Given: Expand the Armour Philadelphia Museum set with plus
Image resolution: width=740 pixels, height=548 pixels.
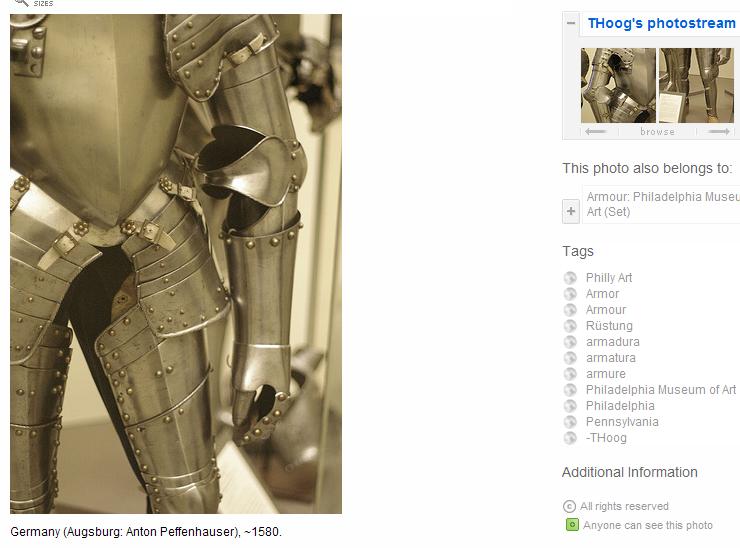Looking at the screenshot, I should click(x=571, y=211).
